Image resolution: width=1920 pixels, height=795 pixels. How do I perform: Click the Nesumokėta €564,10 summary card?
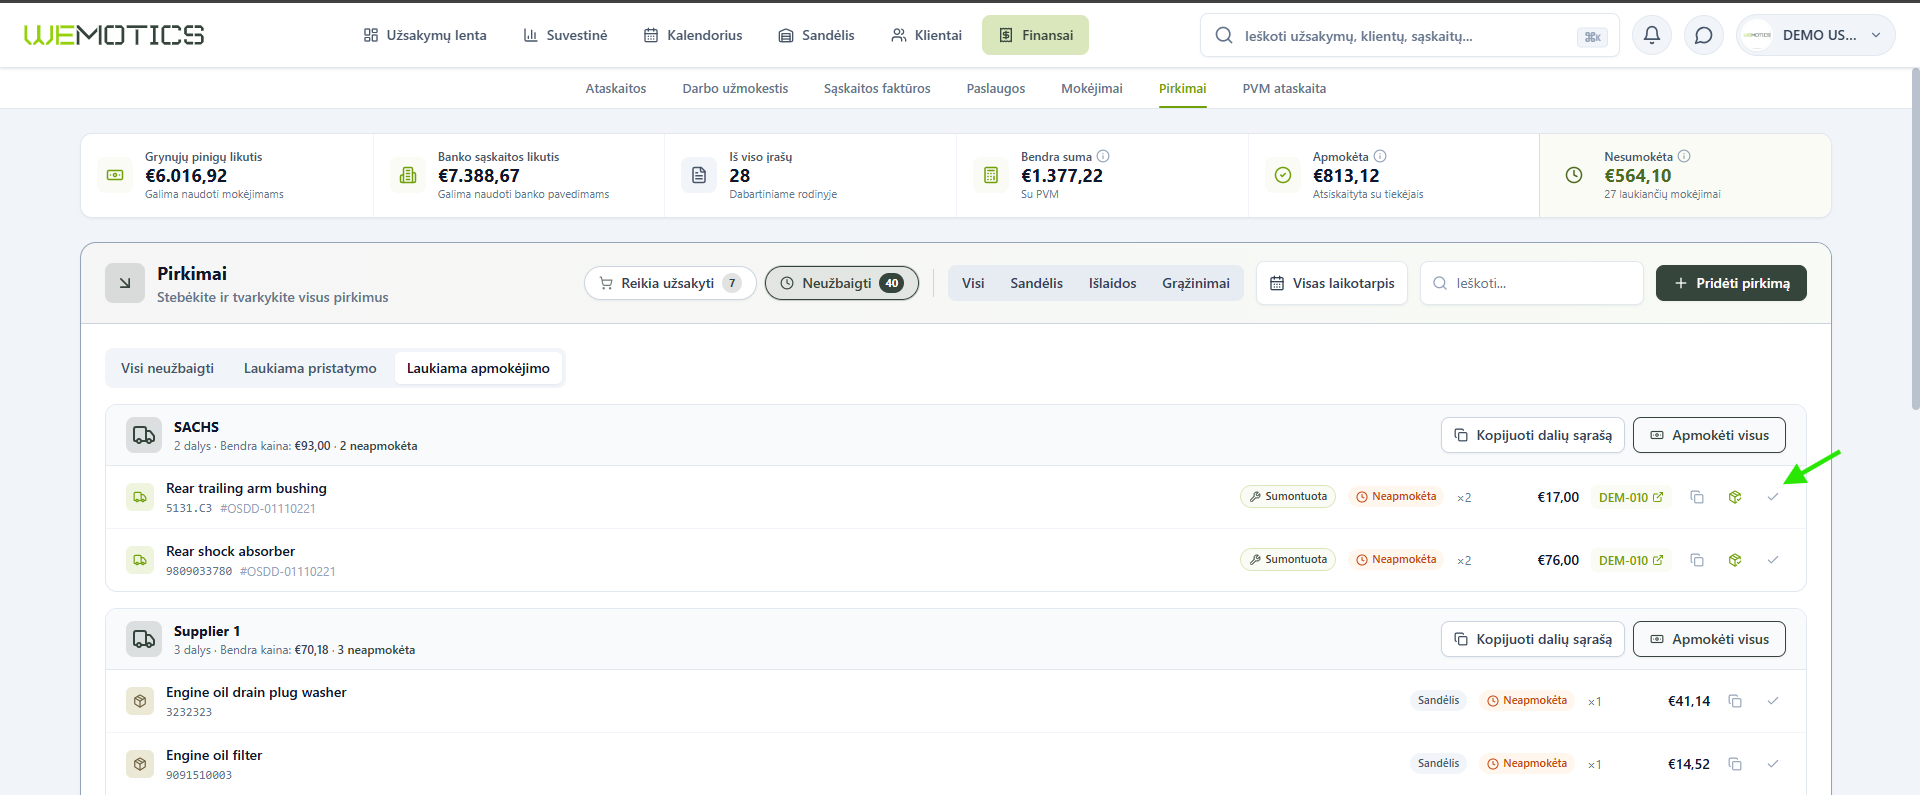tap(1686, 175)
